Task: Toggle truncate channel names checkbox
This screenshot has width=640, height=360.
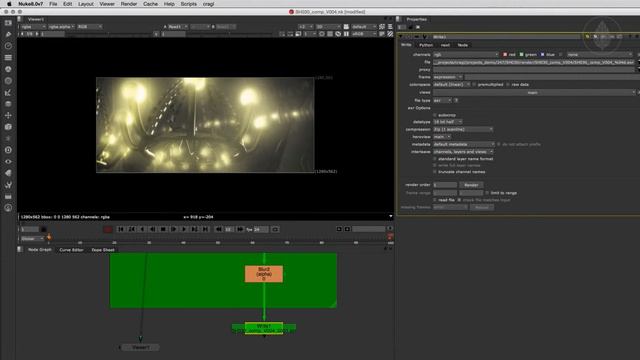Action: (x=435, y=172)
